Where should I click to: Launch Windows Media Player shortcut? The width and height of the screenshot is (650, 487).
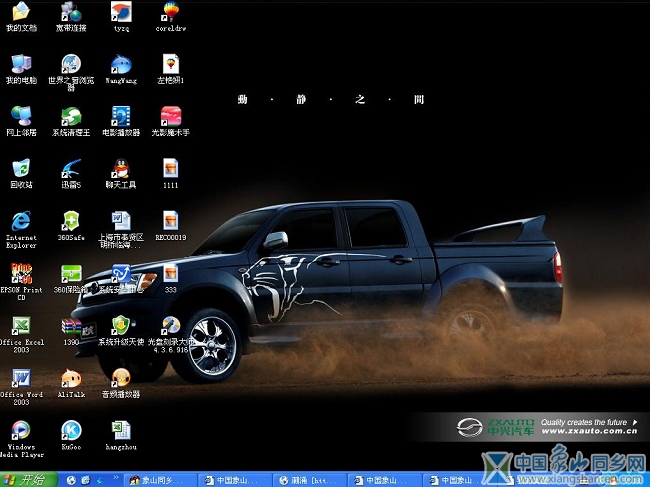(21, 430)
